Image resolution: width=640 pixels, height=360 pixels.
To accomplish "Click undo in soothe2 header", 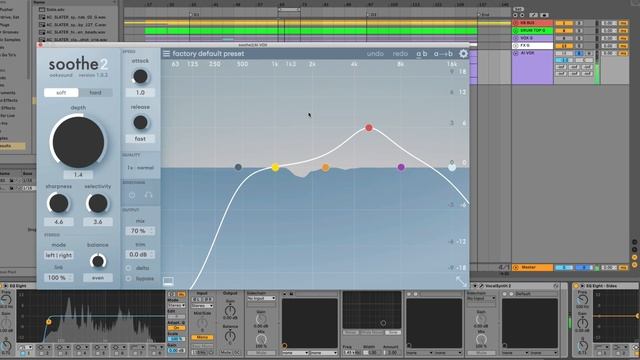I will point(375,53).
